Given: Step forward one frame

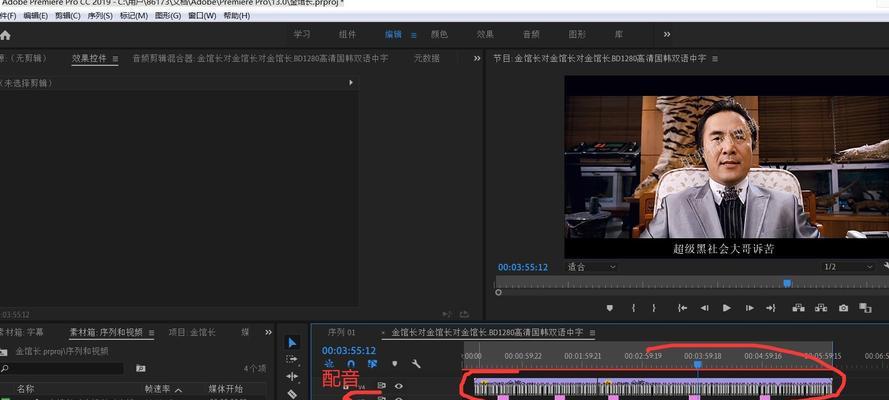Looking at the screenshot, I should pyautogui.click(x=750, y=308).
